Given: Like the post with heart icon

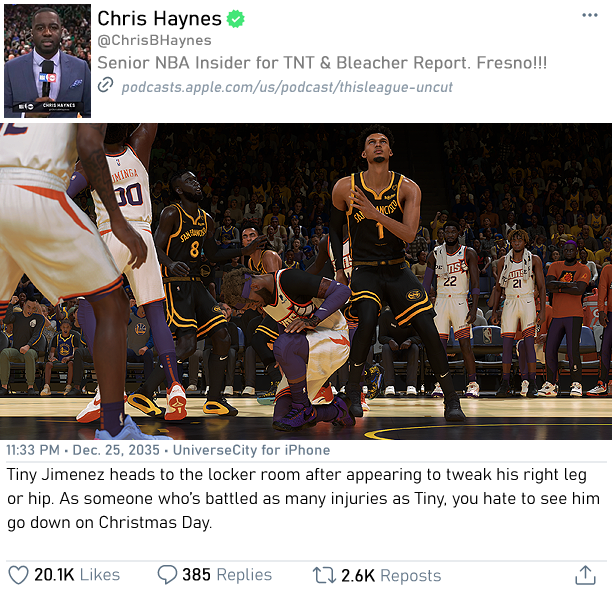Looking at the screenshot, I should [x=18, y=575].
